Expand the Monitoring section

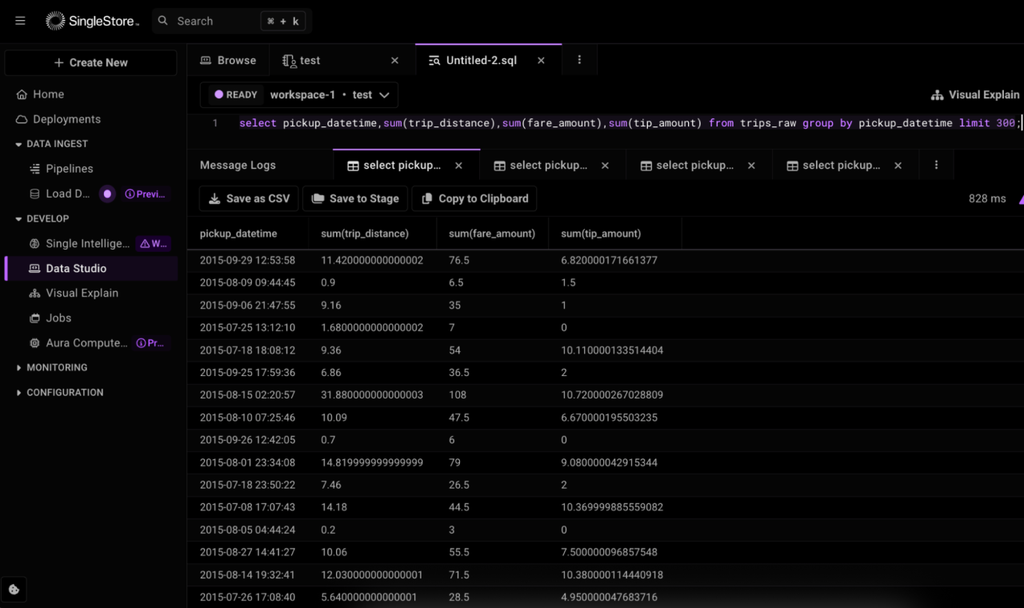point(18,368)
